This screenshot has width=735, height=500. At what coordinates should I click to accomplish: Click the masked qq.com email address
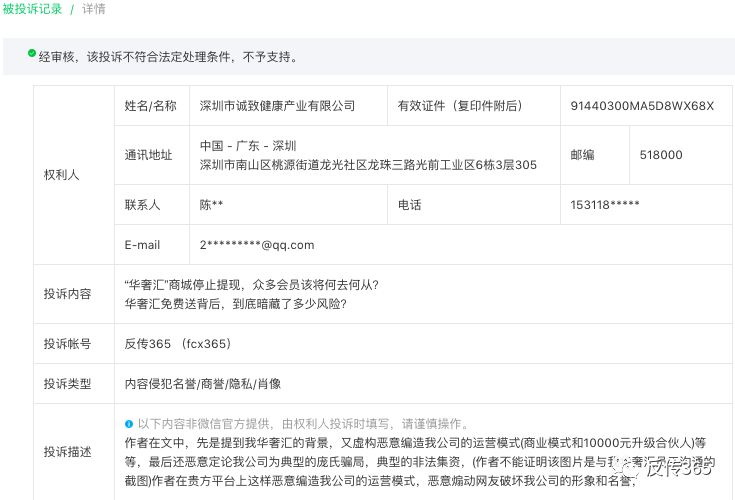(257, 245)
